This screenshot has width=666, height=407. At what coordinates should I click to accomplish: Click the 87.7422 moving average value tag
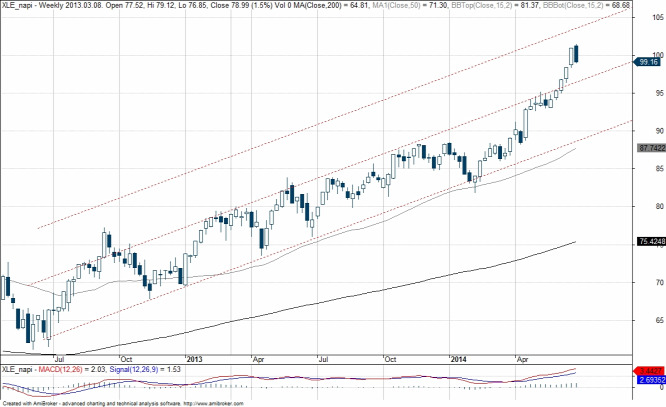click(652, 148)
